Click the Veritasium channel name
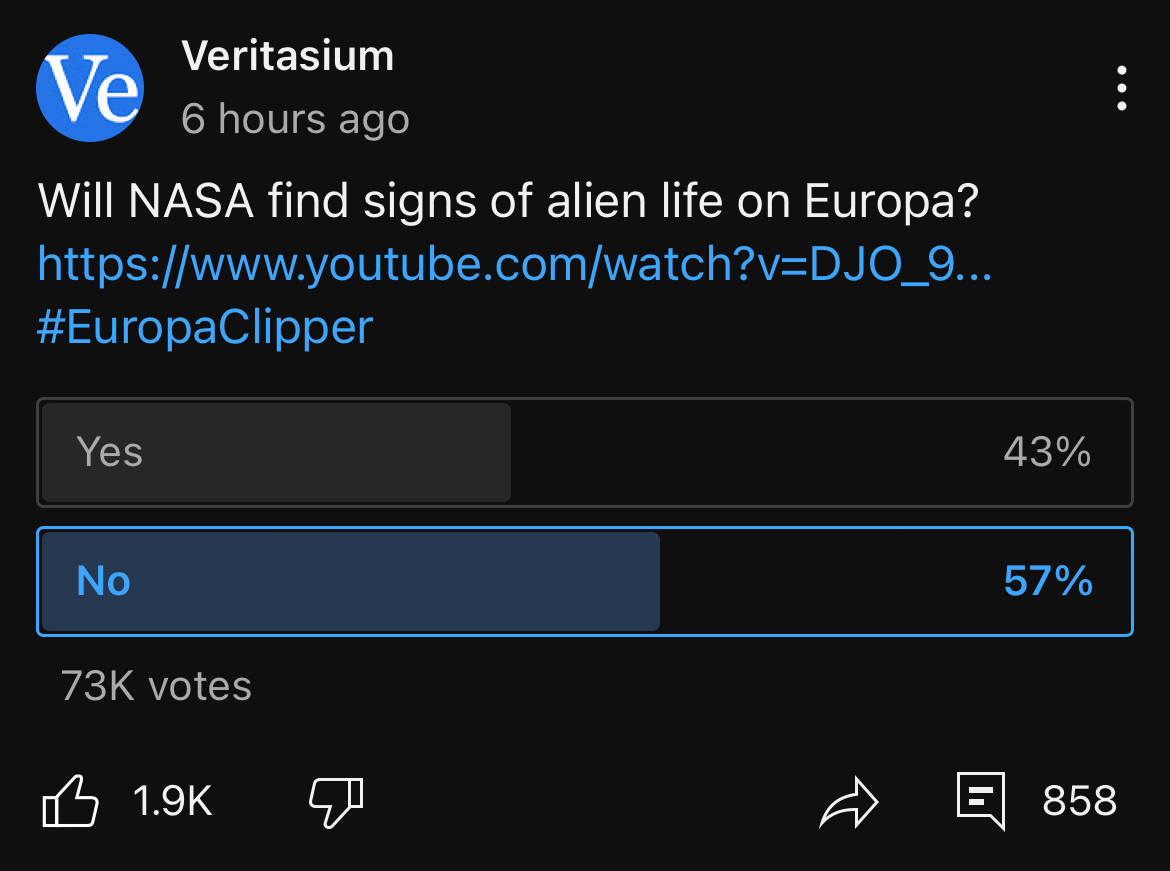 coord(287,56)
